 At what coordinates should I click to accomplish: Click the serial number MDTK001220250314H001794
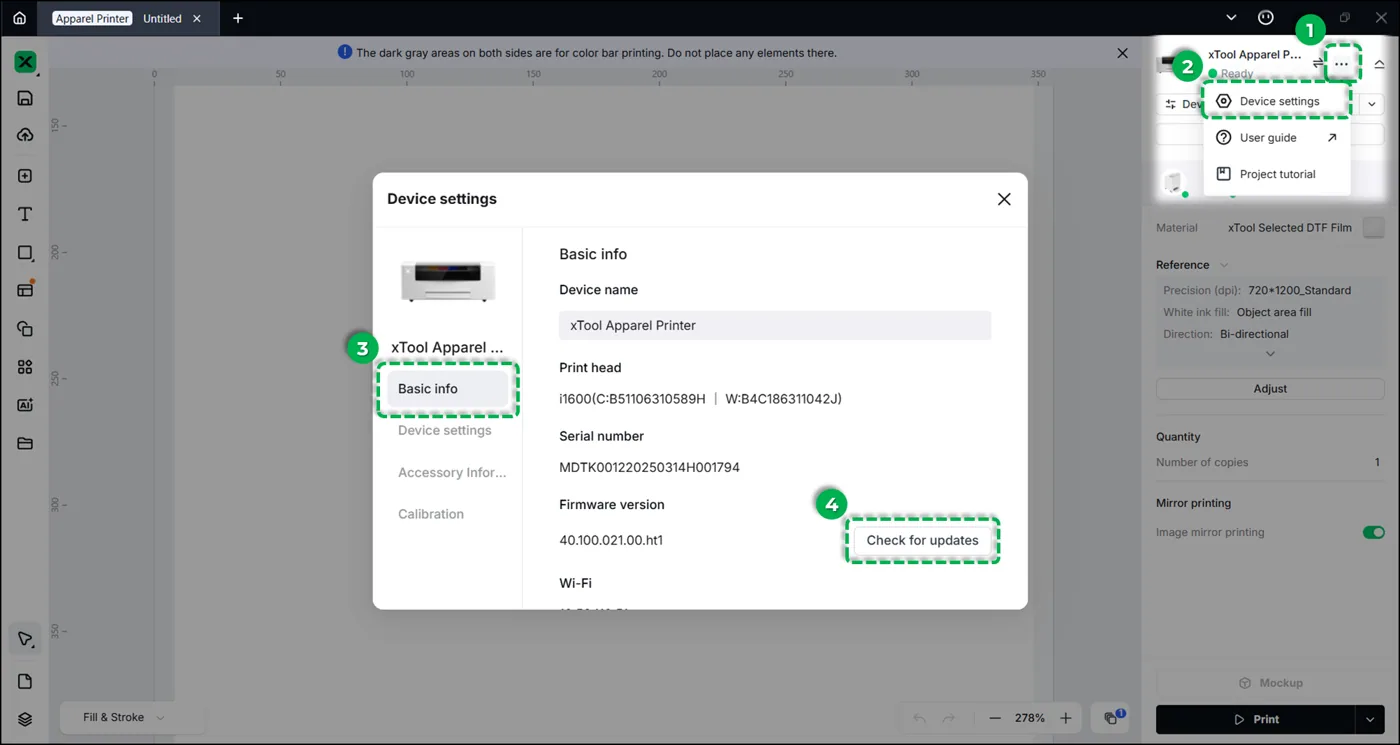tap(649, 468)
